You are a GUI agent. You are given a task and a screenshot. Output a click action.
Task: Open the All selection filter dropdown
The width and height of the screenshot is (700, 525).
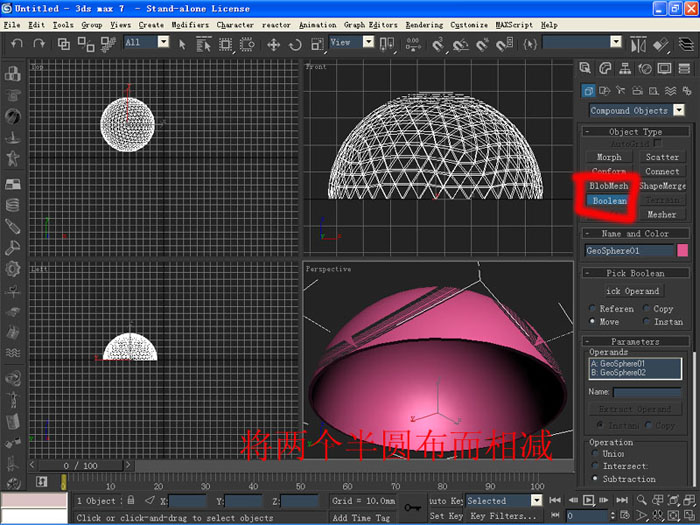pos(163,42)
